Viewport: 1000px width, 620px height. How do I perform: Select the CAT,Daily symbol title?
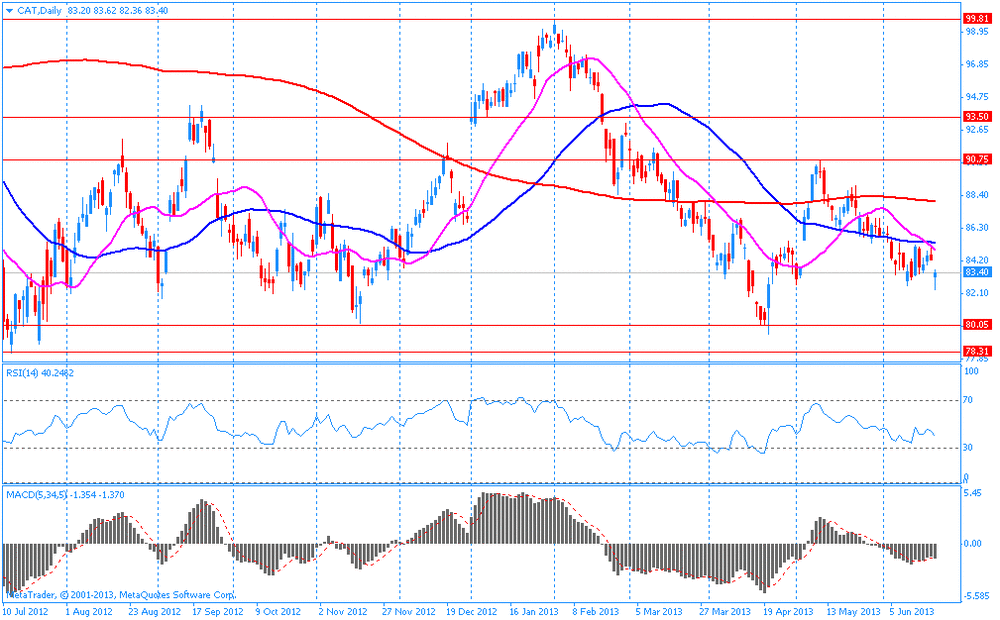[x=38, y=11]
